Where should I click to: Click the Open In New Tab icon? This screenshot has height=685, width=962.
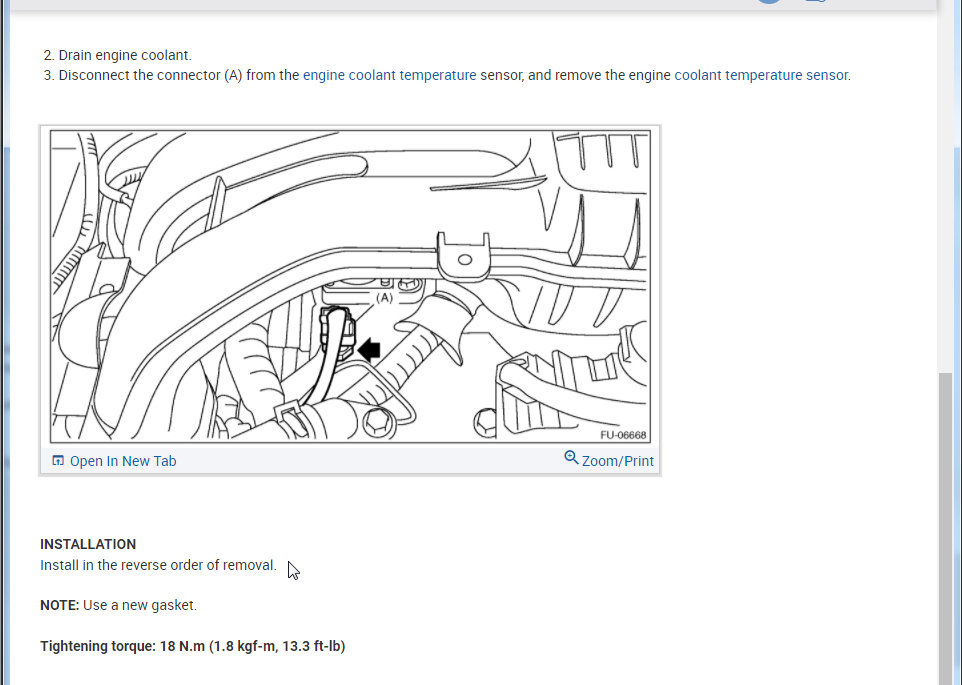point(58,461)
